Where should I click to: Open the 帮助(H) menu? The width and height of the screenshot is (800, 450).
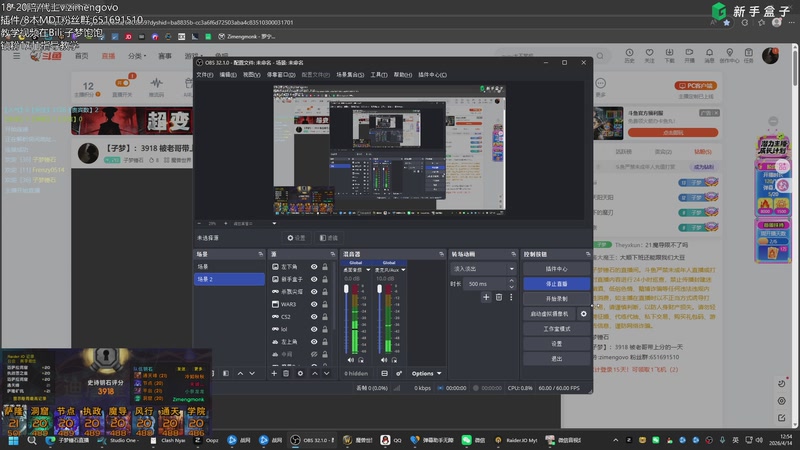[403, 75]
